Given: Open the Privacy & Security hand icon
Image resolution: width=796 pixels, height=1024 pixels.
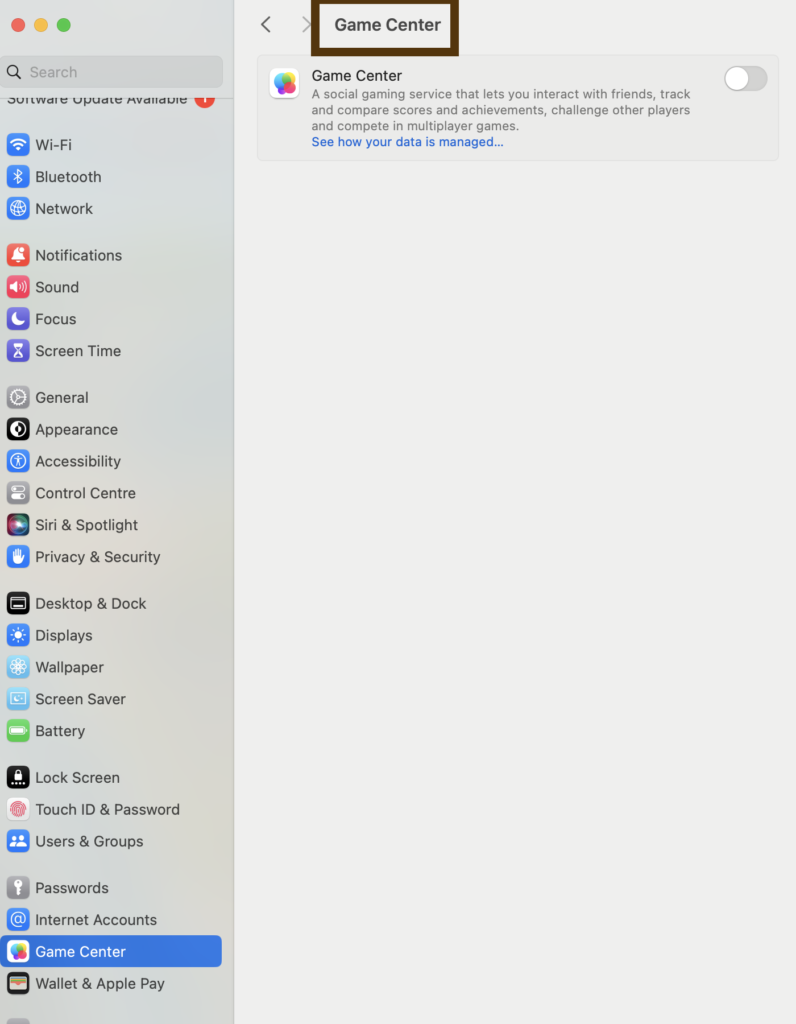Looking at the screenshot, I should click(18, 556).
